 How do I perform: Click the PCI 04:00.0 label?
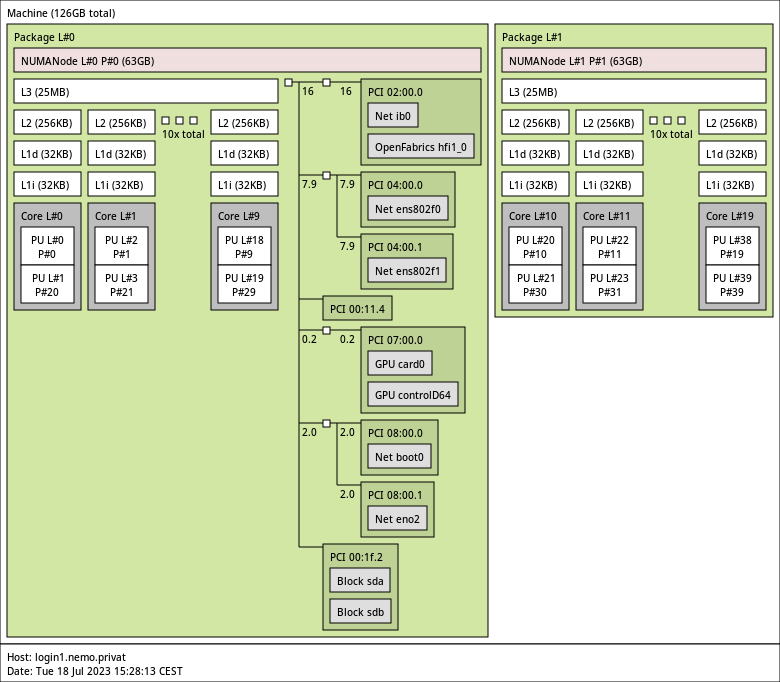coord(395,185)
